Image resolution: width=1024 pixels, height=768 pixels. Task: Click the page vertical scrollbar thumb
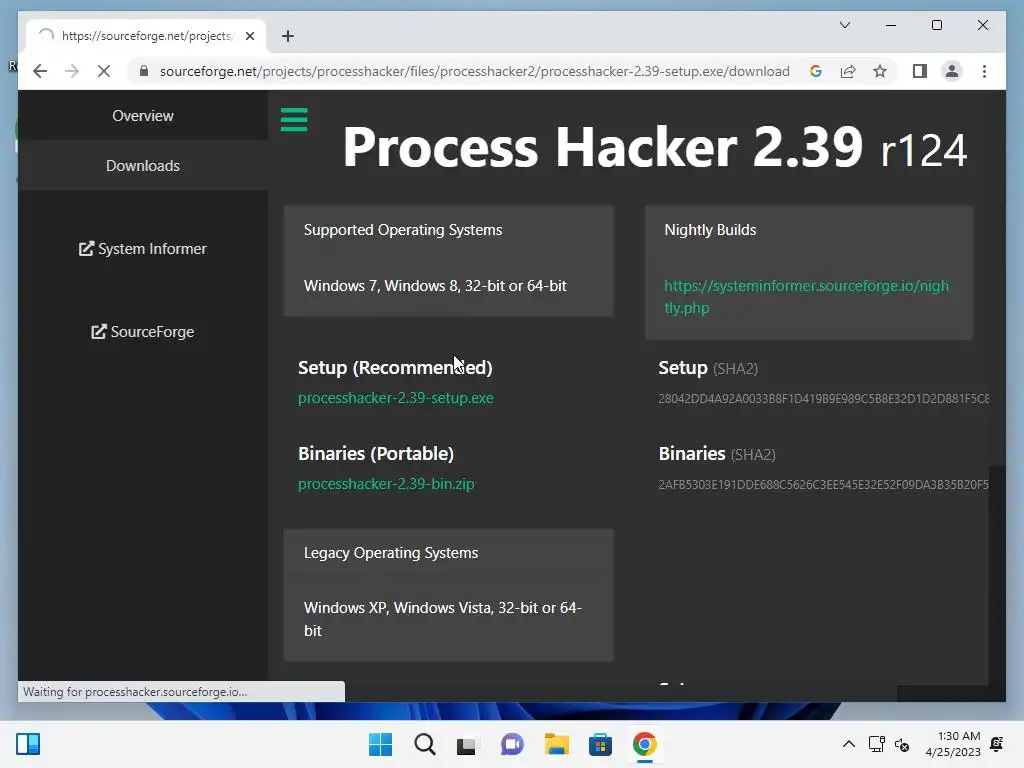997,575
